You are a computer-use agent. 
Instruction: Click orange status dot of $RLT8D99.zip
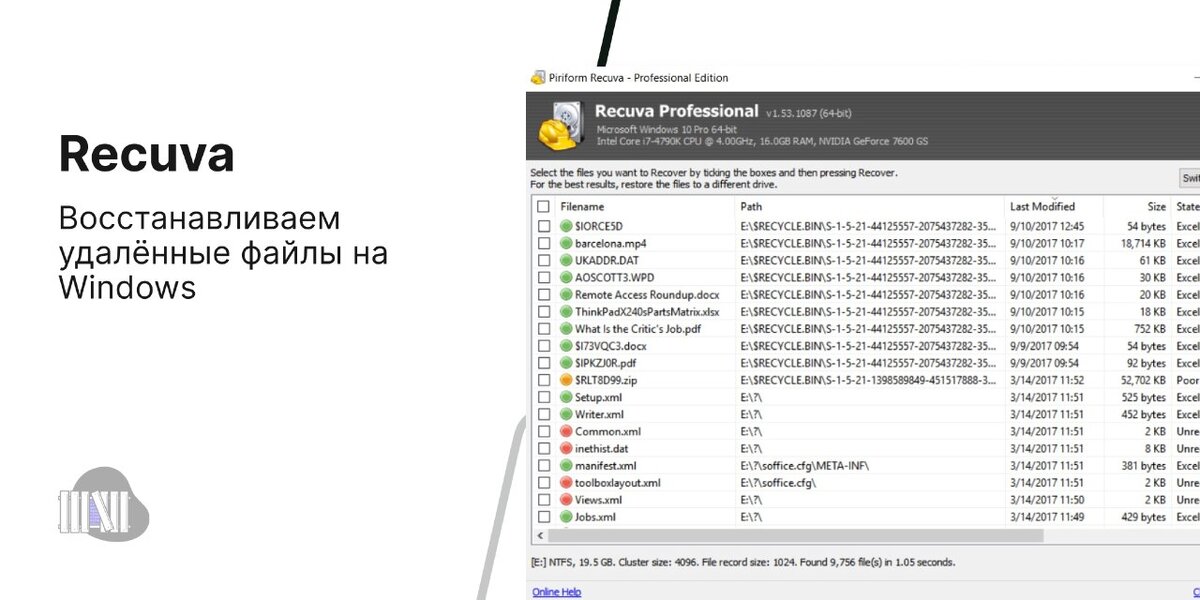pyautogui.click(x=566, y=380)
